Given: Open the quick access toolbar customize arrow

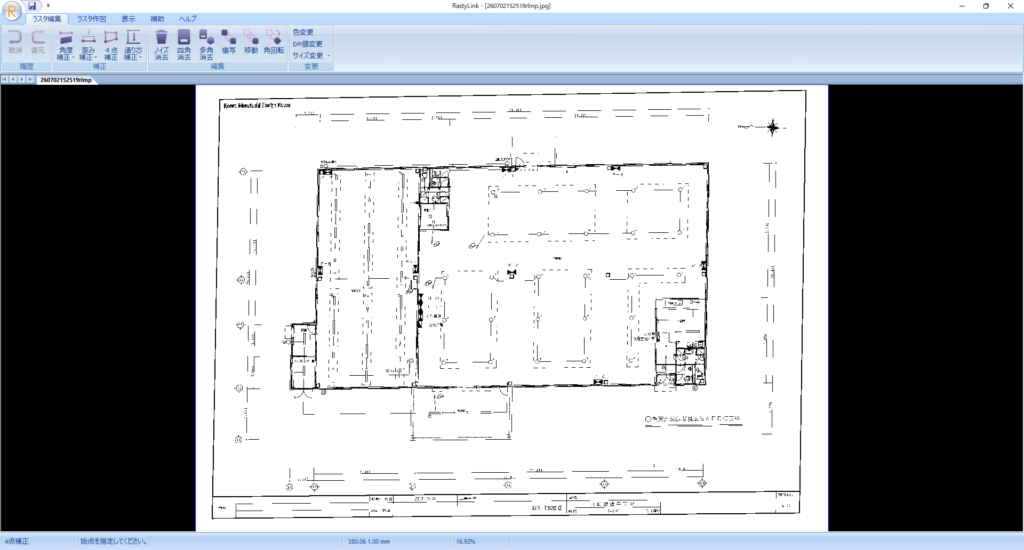Looking at the screenshot, I should click(48, 5).
